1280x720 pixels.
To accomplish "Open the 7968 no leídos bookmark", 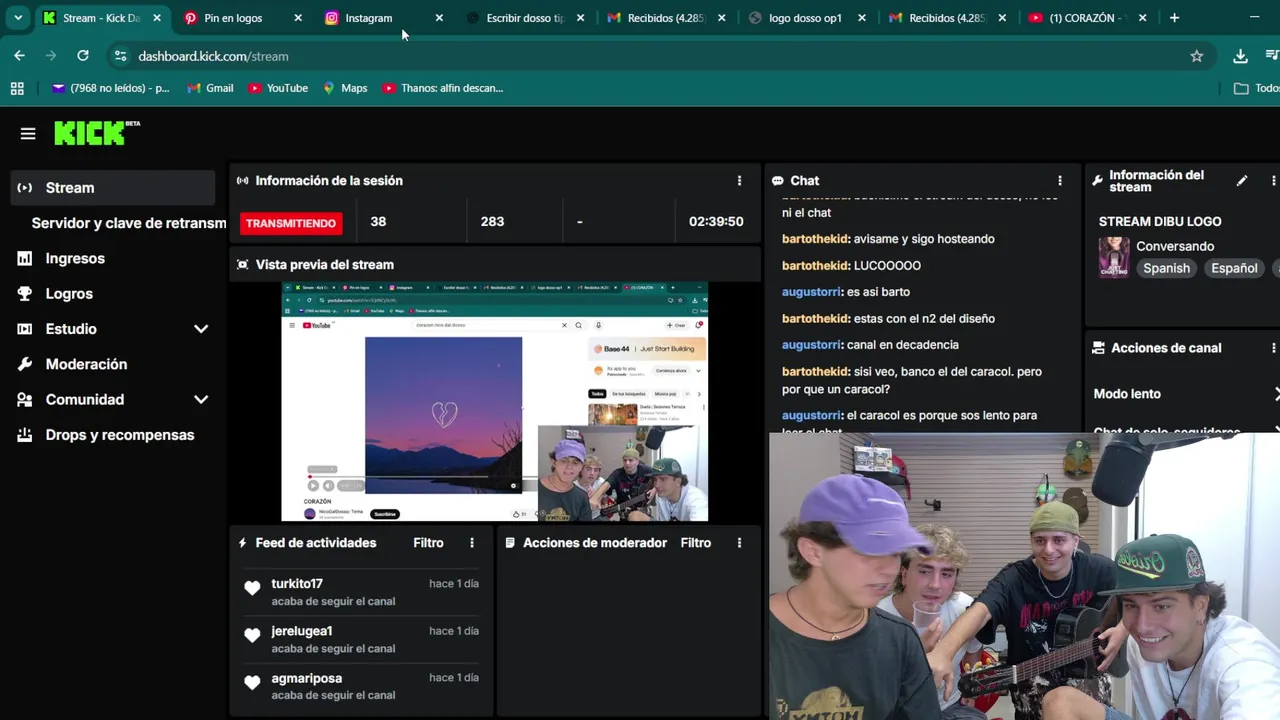I will pos(111,88).
